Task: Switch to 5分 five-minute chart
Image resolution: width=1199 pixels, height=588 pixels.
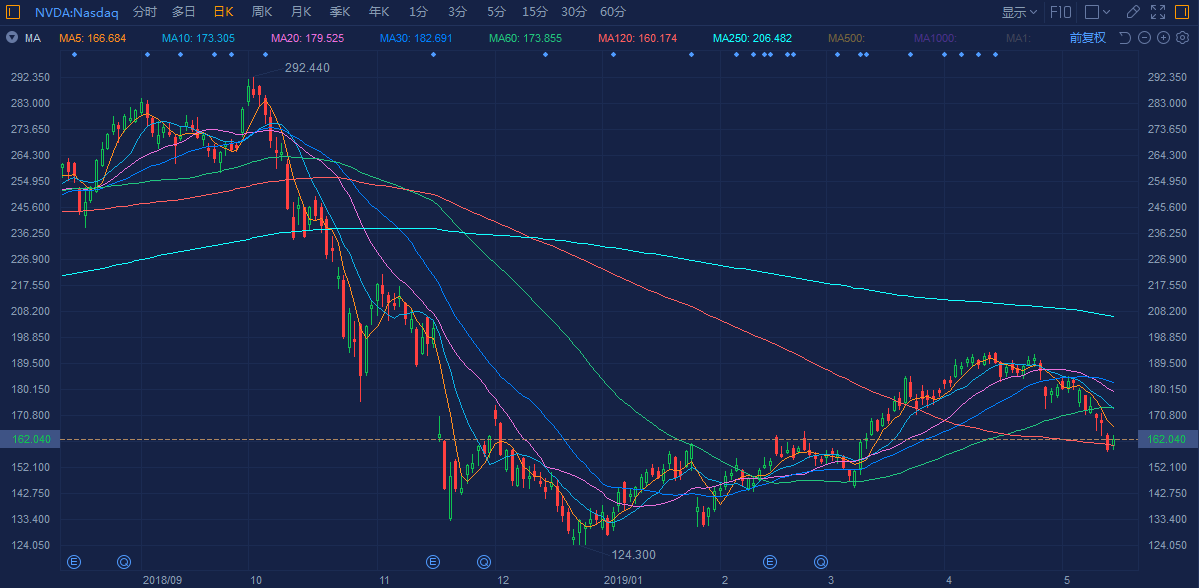Action: 496,12
